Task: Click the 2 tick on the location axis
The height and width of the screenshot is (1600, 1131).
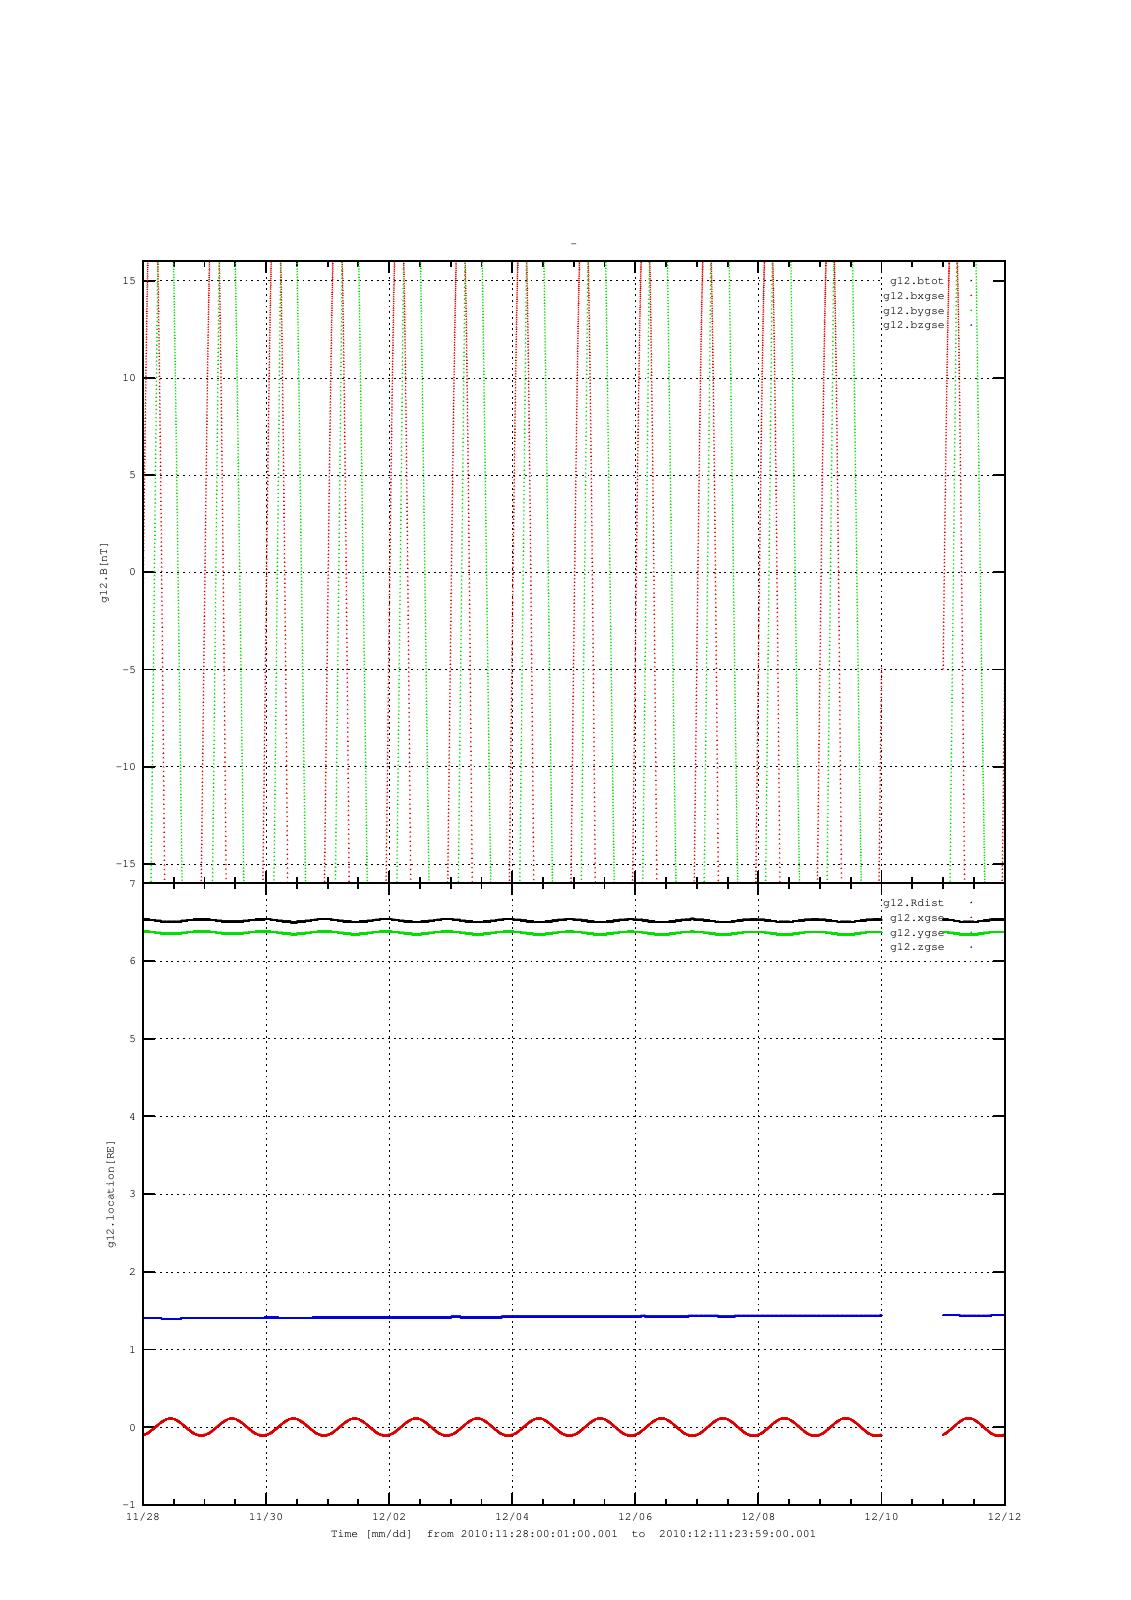Action: [132, 1272]
